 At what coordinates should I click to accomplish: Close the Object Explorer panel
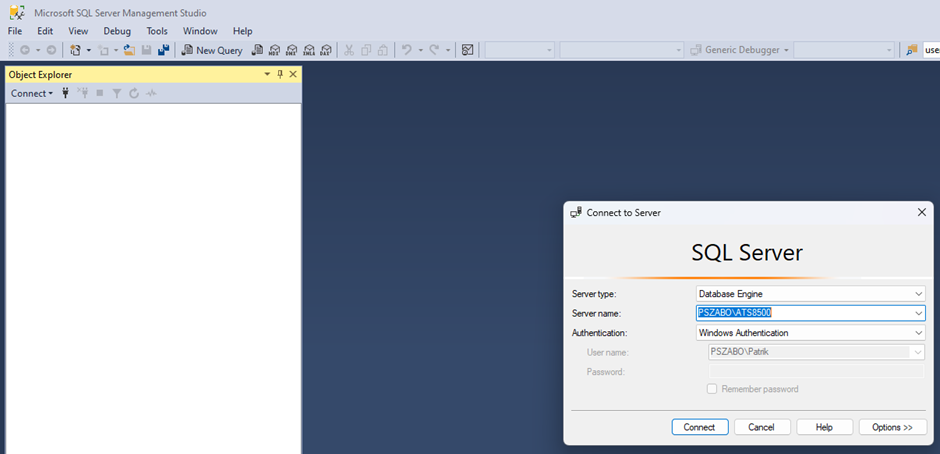point(293,74)
